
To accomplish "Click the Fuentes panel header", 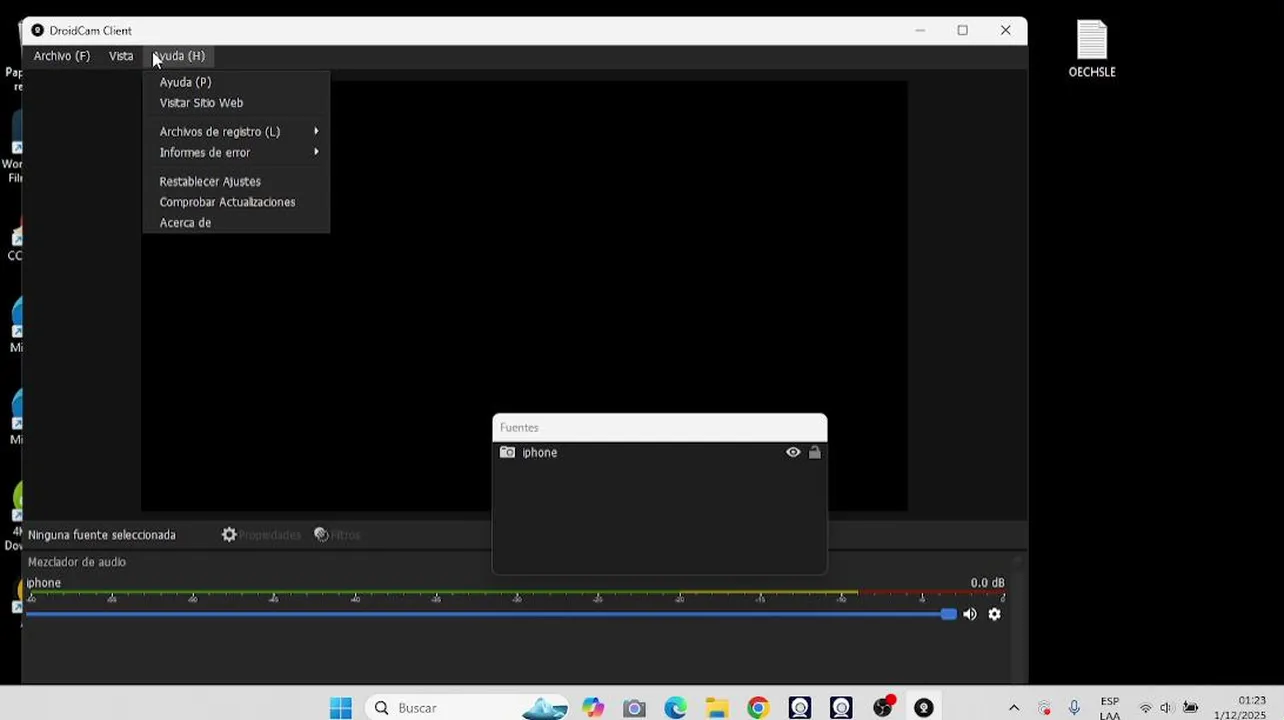I will (660, 427).
